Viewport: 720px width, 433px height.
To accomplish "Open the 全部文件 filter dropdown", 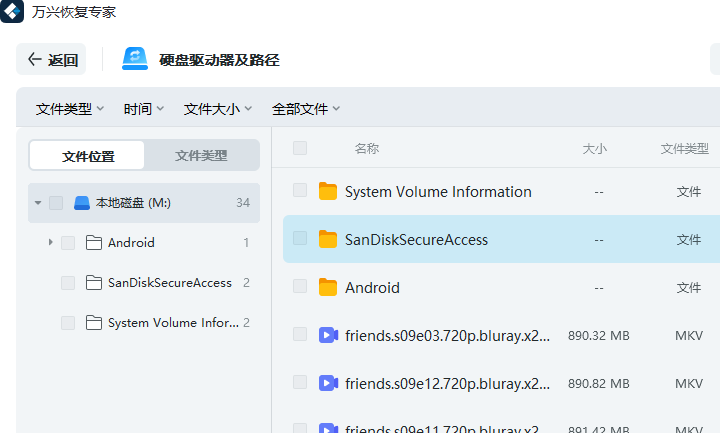I will (306, 109).
